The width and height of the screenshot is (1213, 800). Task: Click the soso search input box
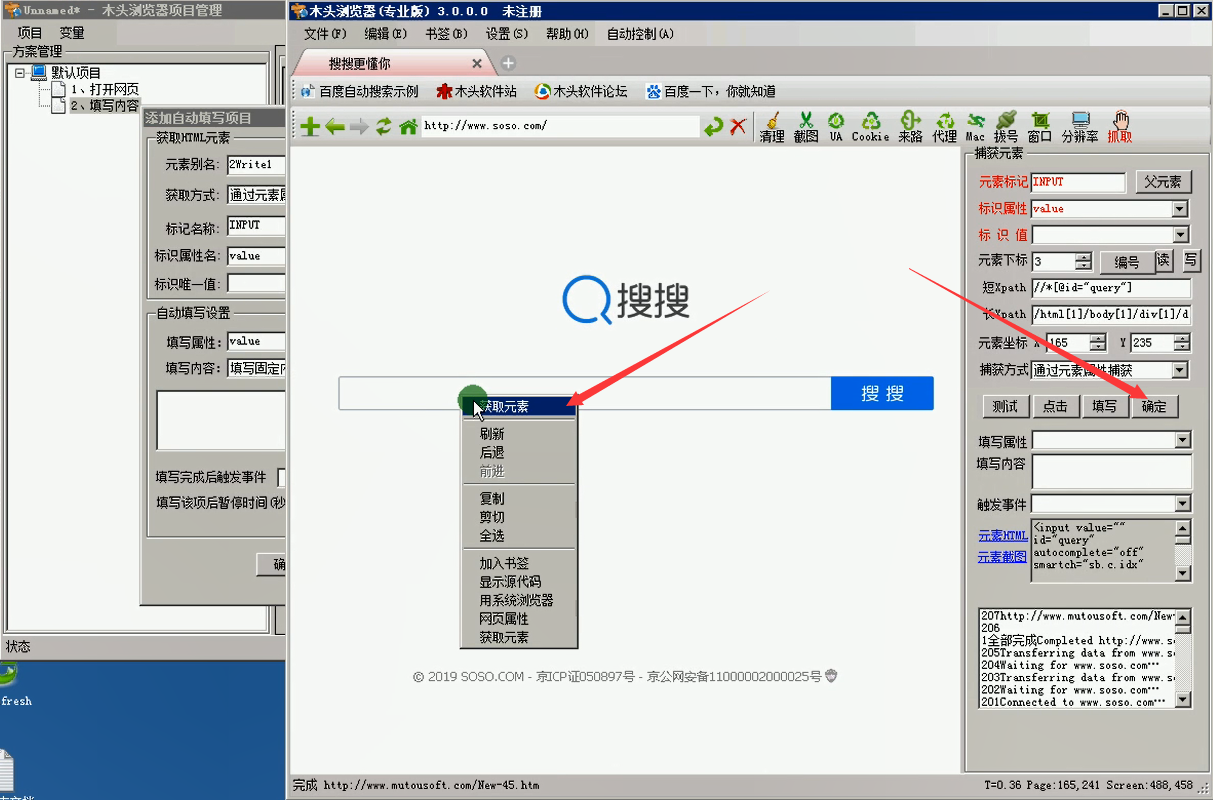[x=585, y=393]
